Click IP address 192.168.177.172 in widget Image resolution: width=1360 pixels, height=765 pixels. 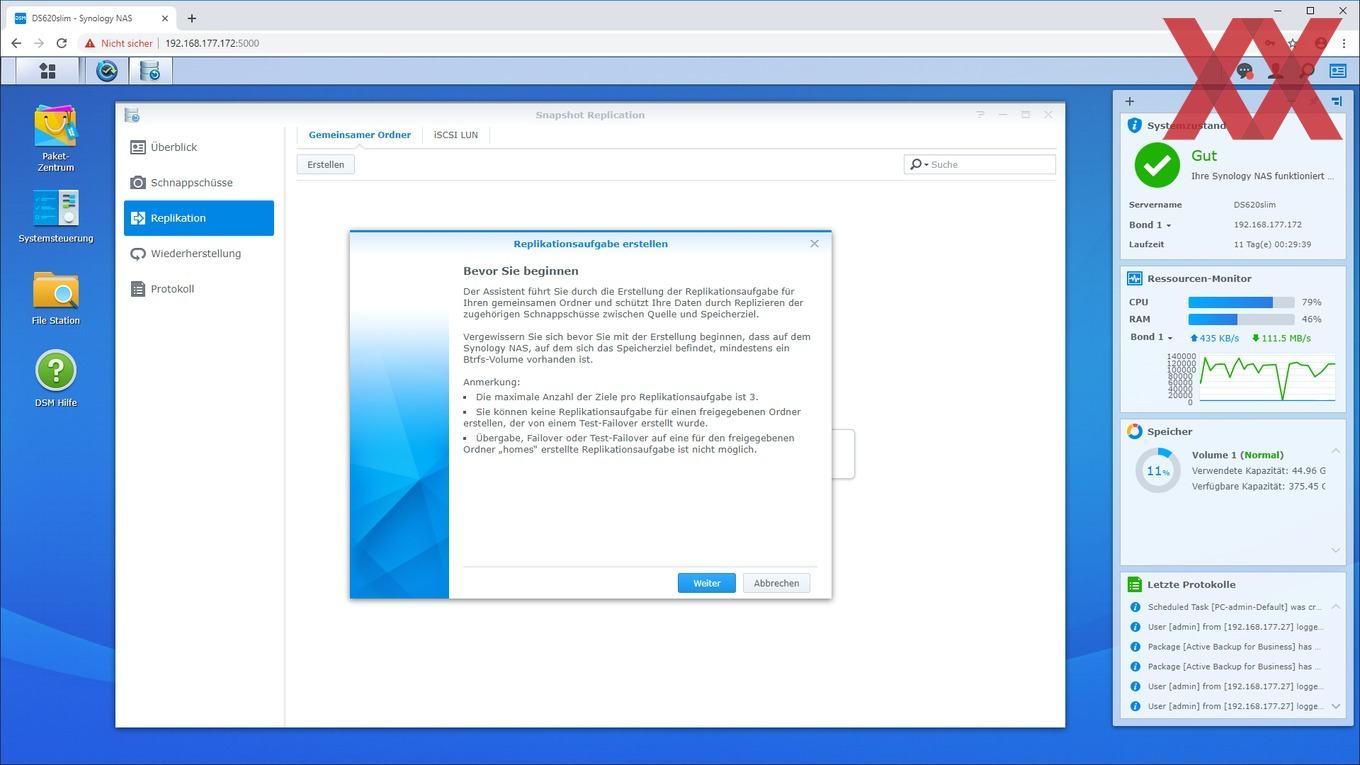tap(1268, 225)
